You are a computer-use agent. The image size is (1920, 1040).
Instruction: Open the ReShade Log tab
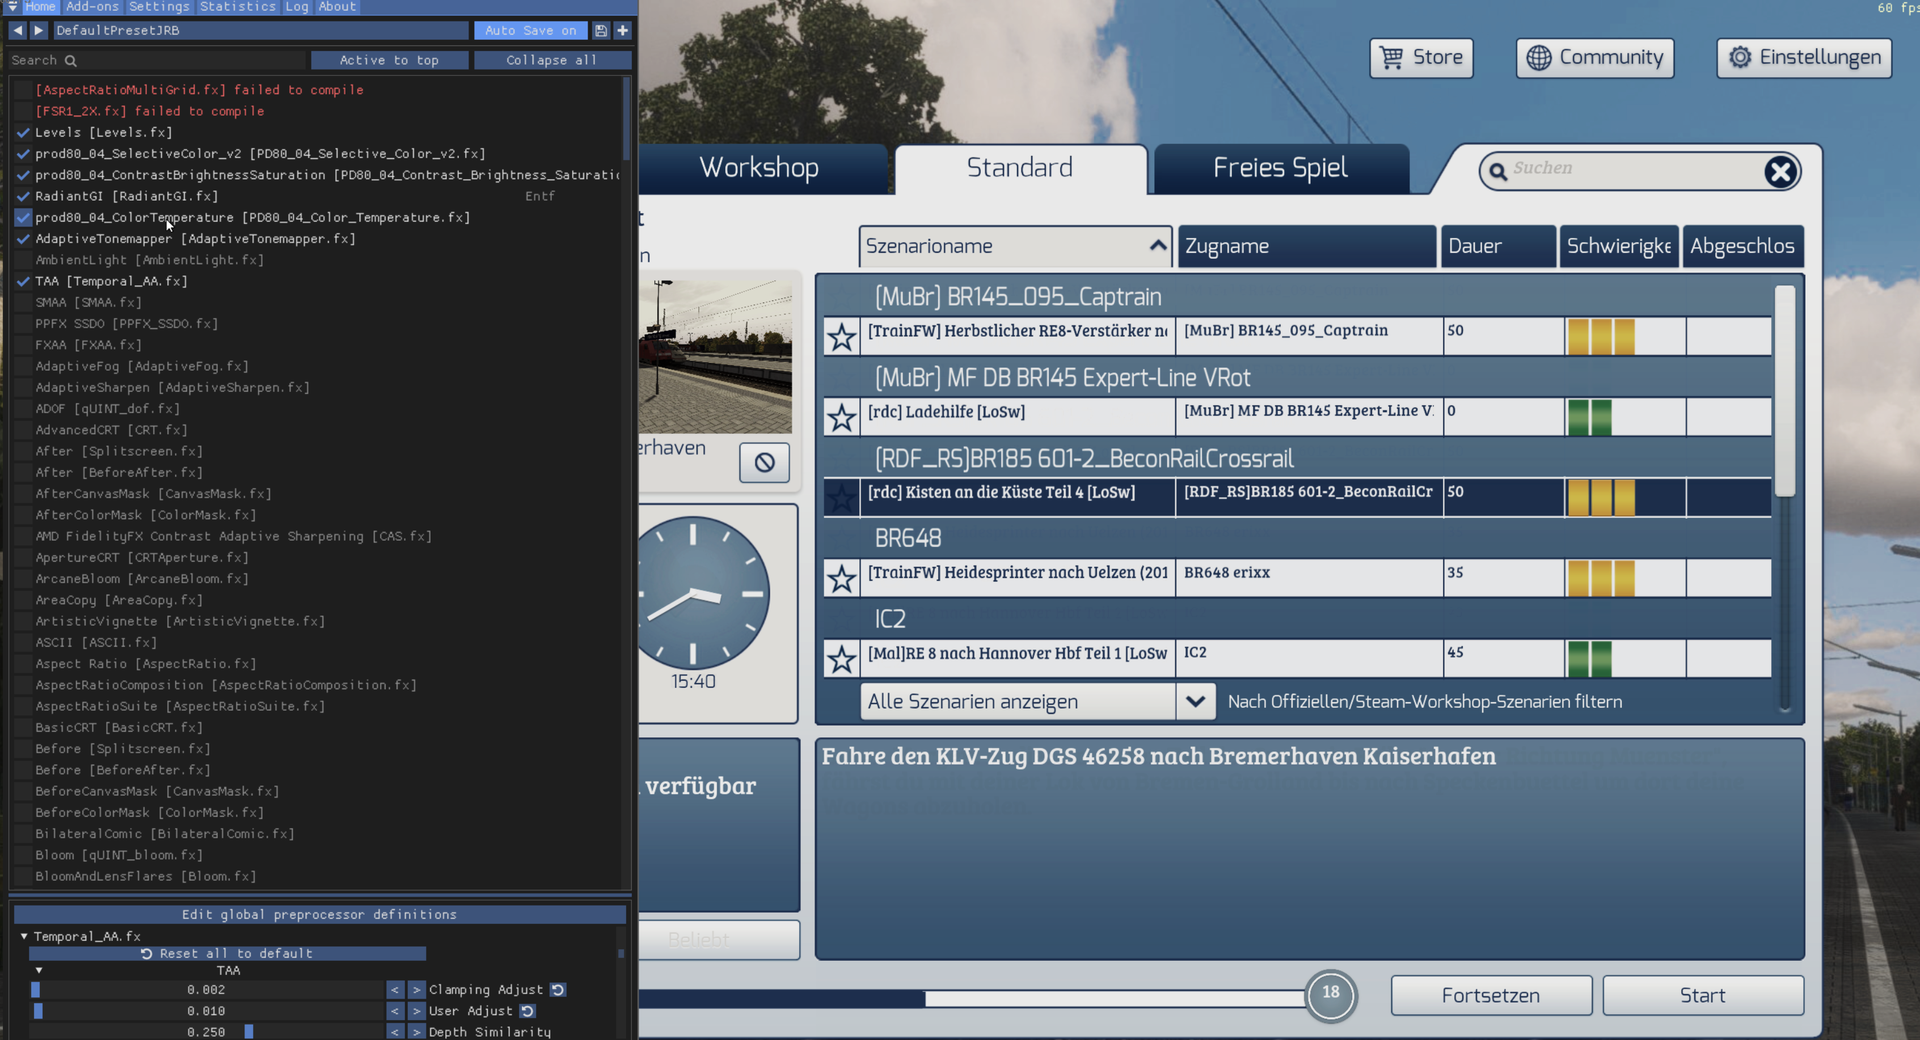click(x=297, y=7)
